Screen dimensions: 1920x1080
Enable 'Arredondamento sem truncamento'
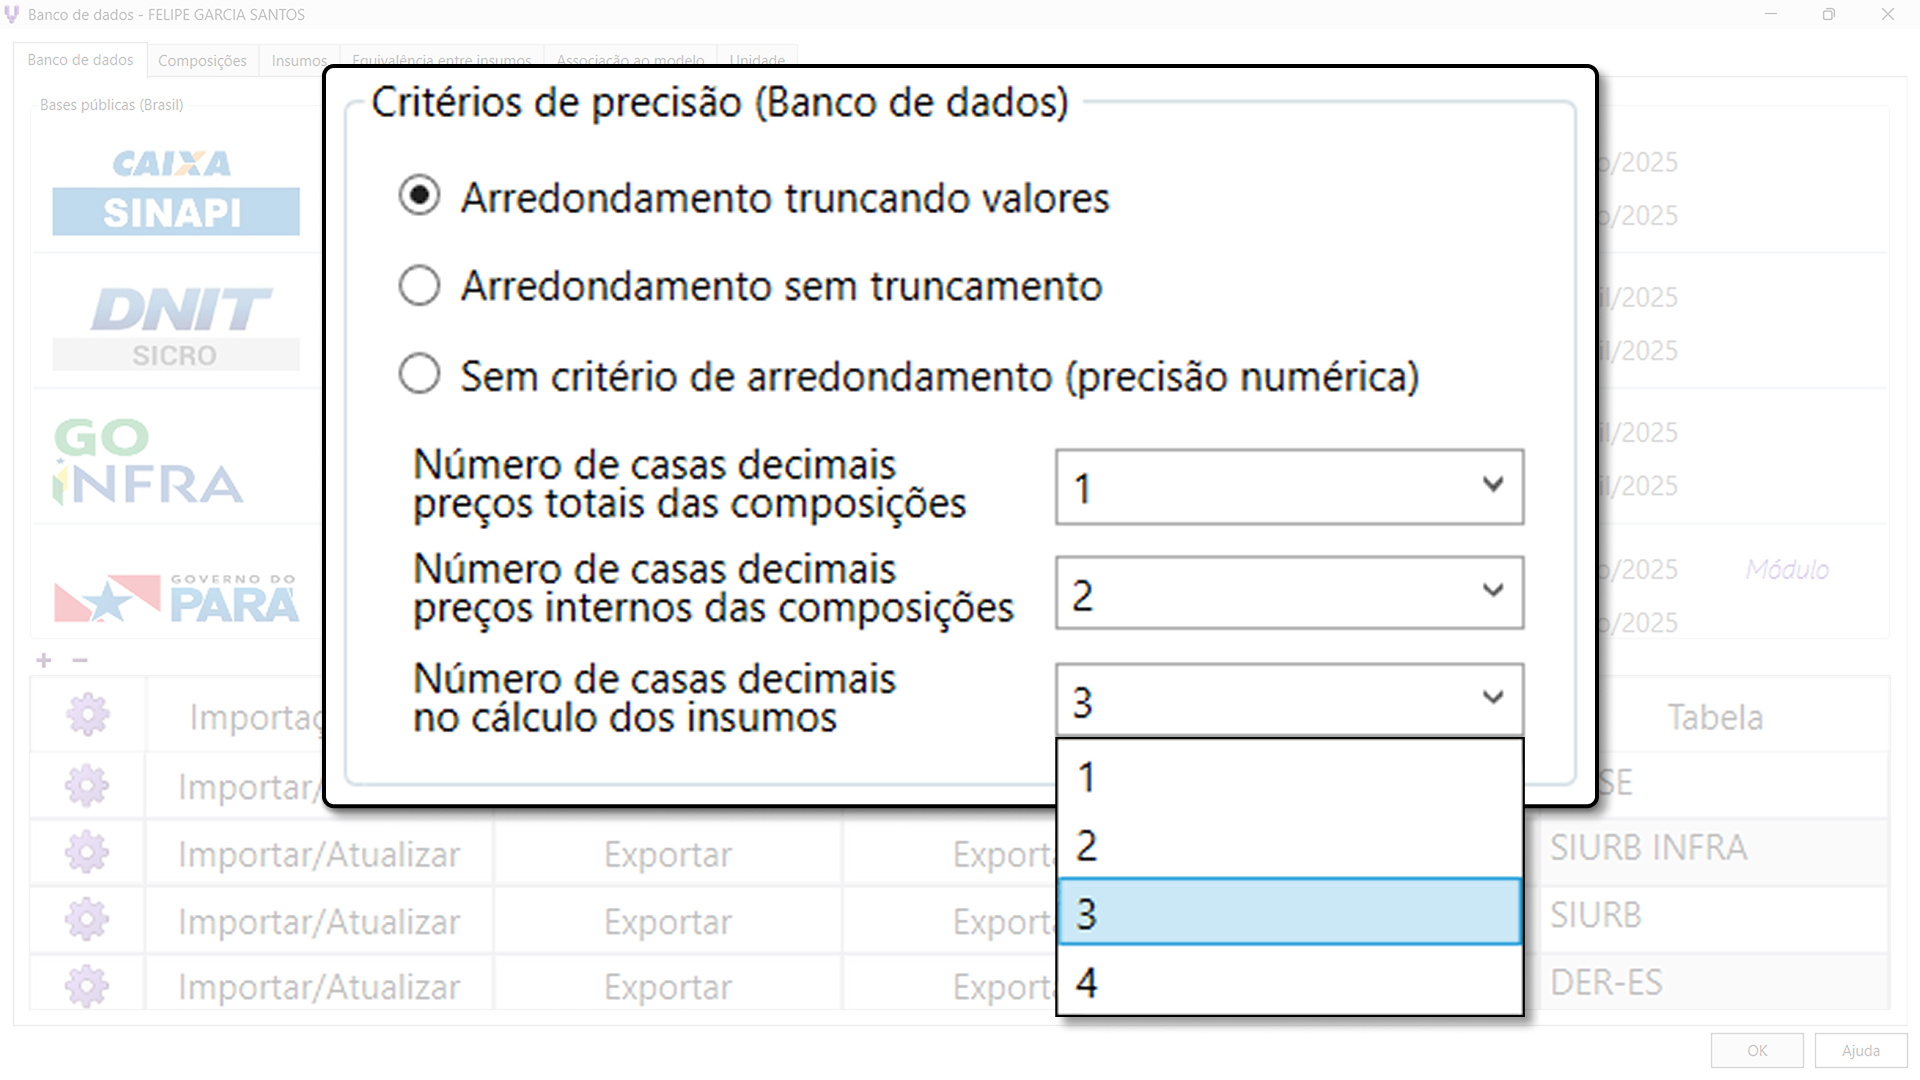[x=419, y=285]
